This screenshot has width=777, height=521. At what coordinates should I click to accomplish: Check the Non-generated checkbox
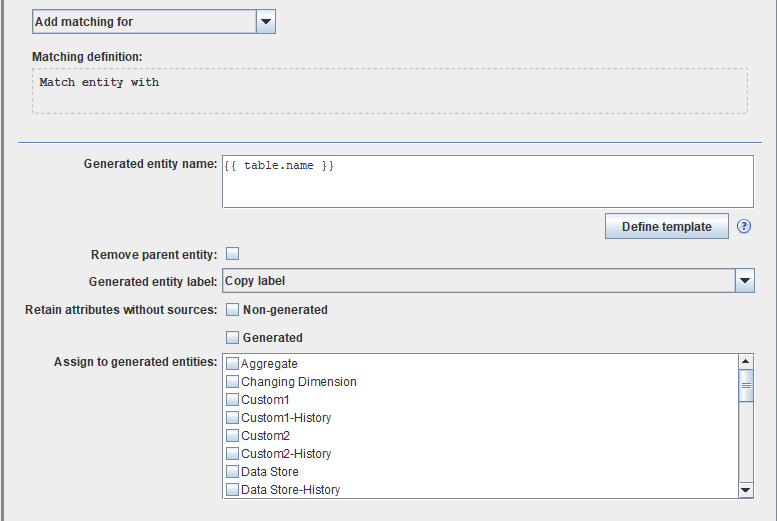pyautogui.click(x=232, y=310)
